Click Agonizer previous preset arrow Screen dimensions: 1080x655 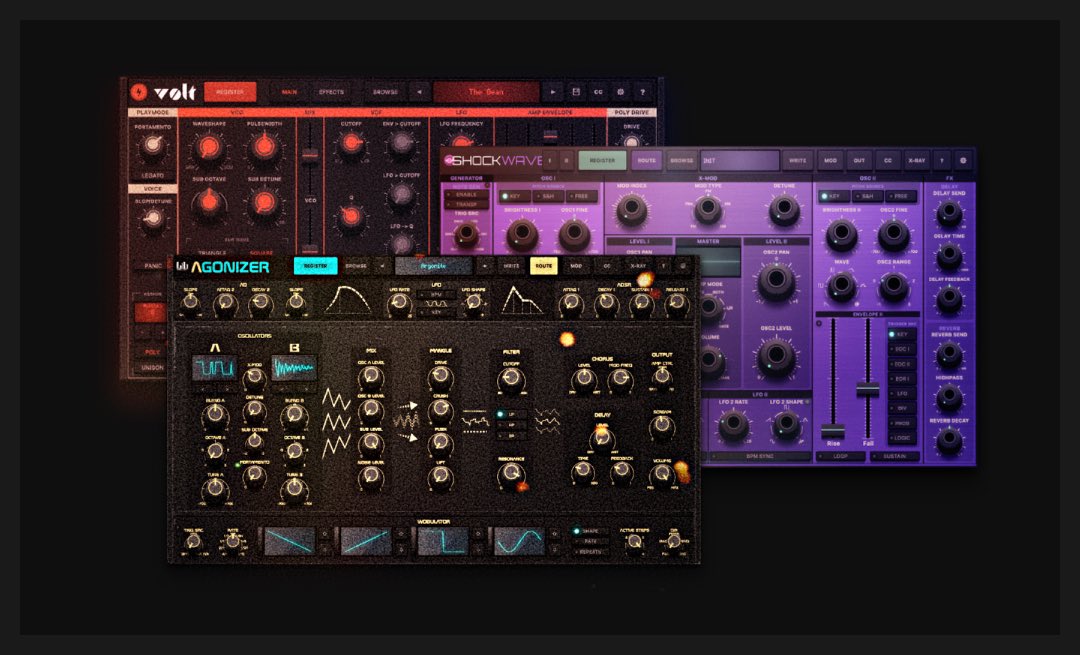coord(383,266)
